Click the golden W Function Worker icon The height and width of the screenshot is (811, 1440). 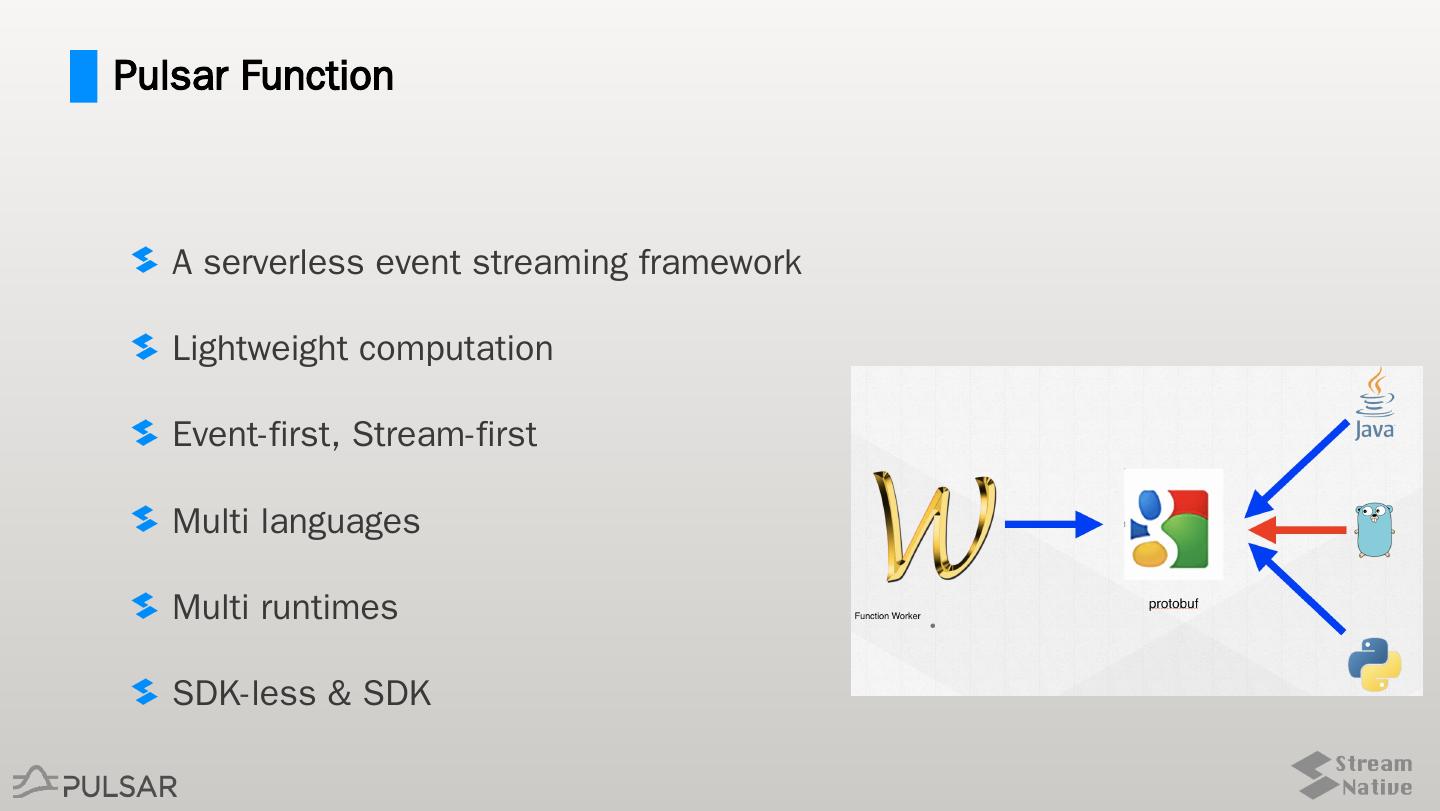(934, 526)
